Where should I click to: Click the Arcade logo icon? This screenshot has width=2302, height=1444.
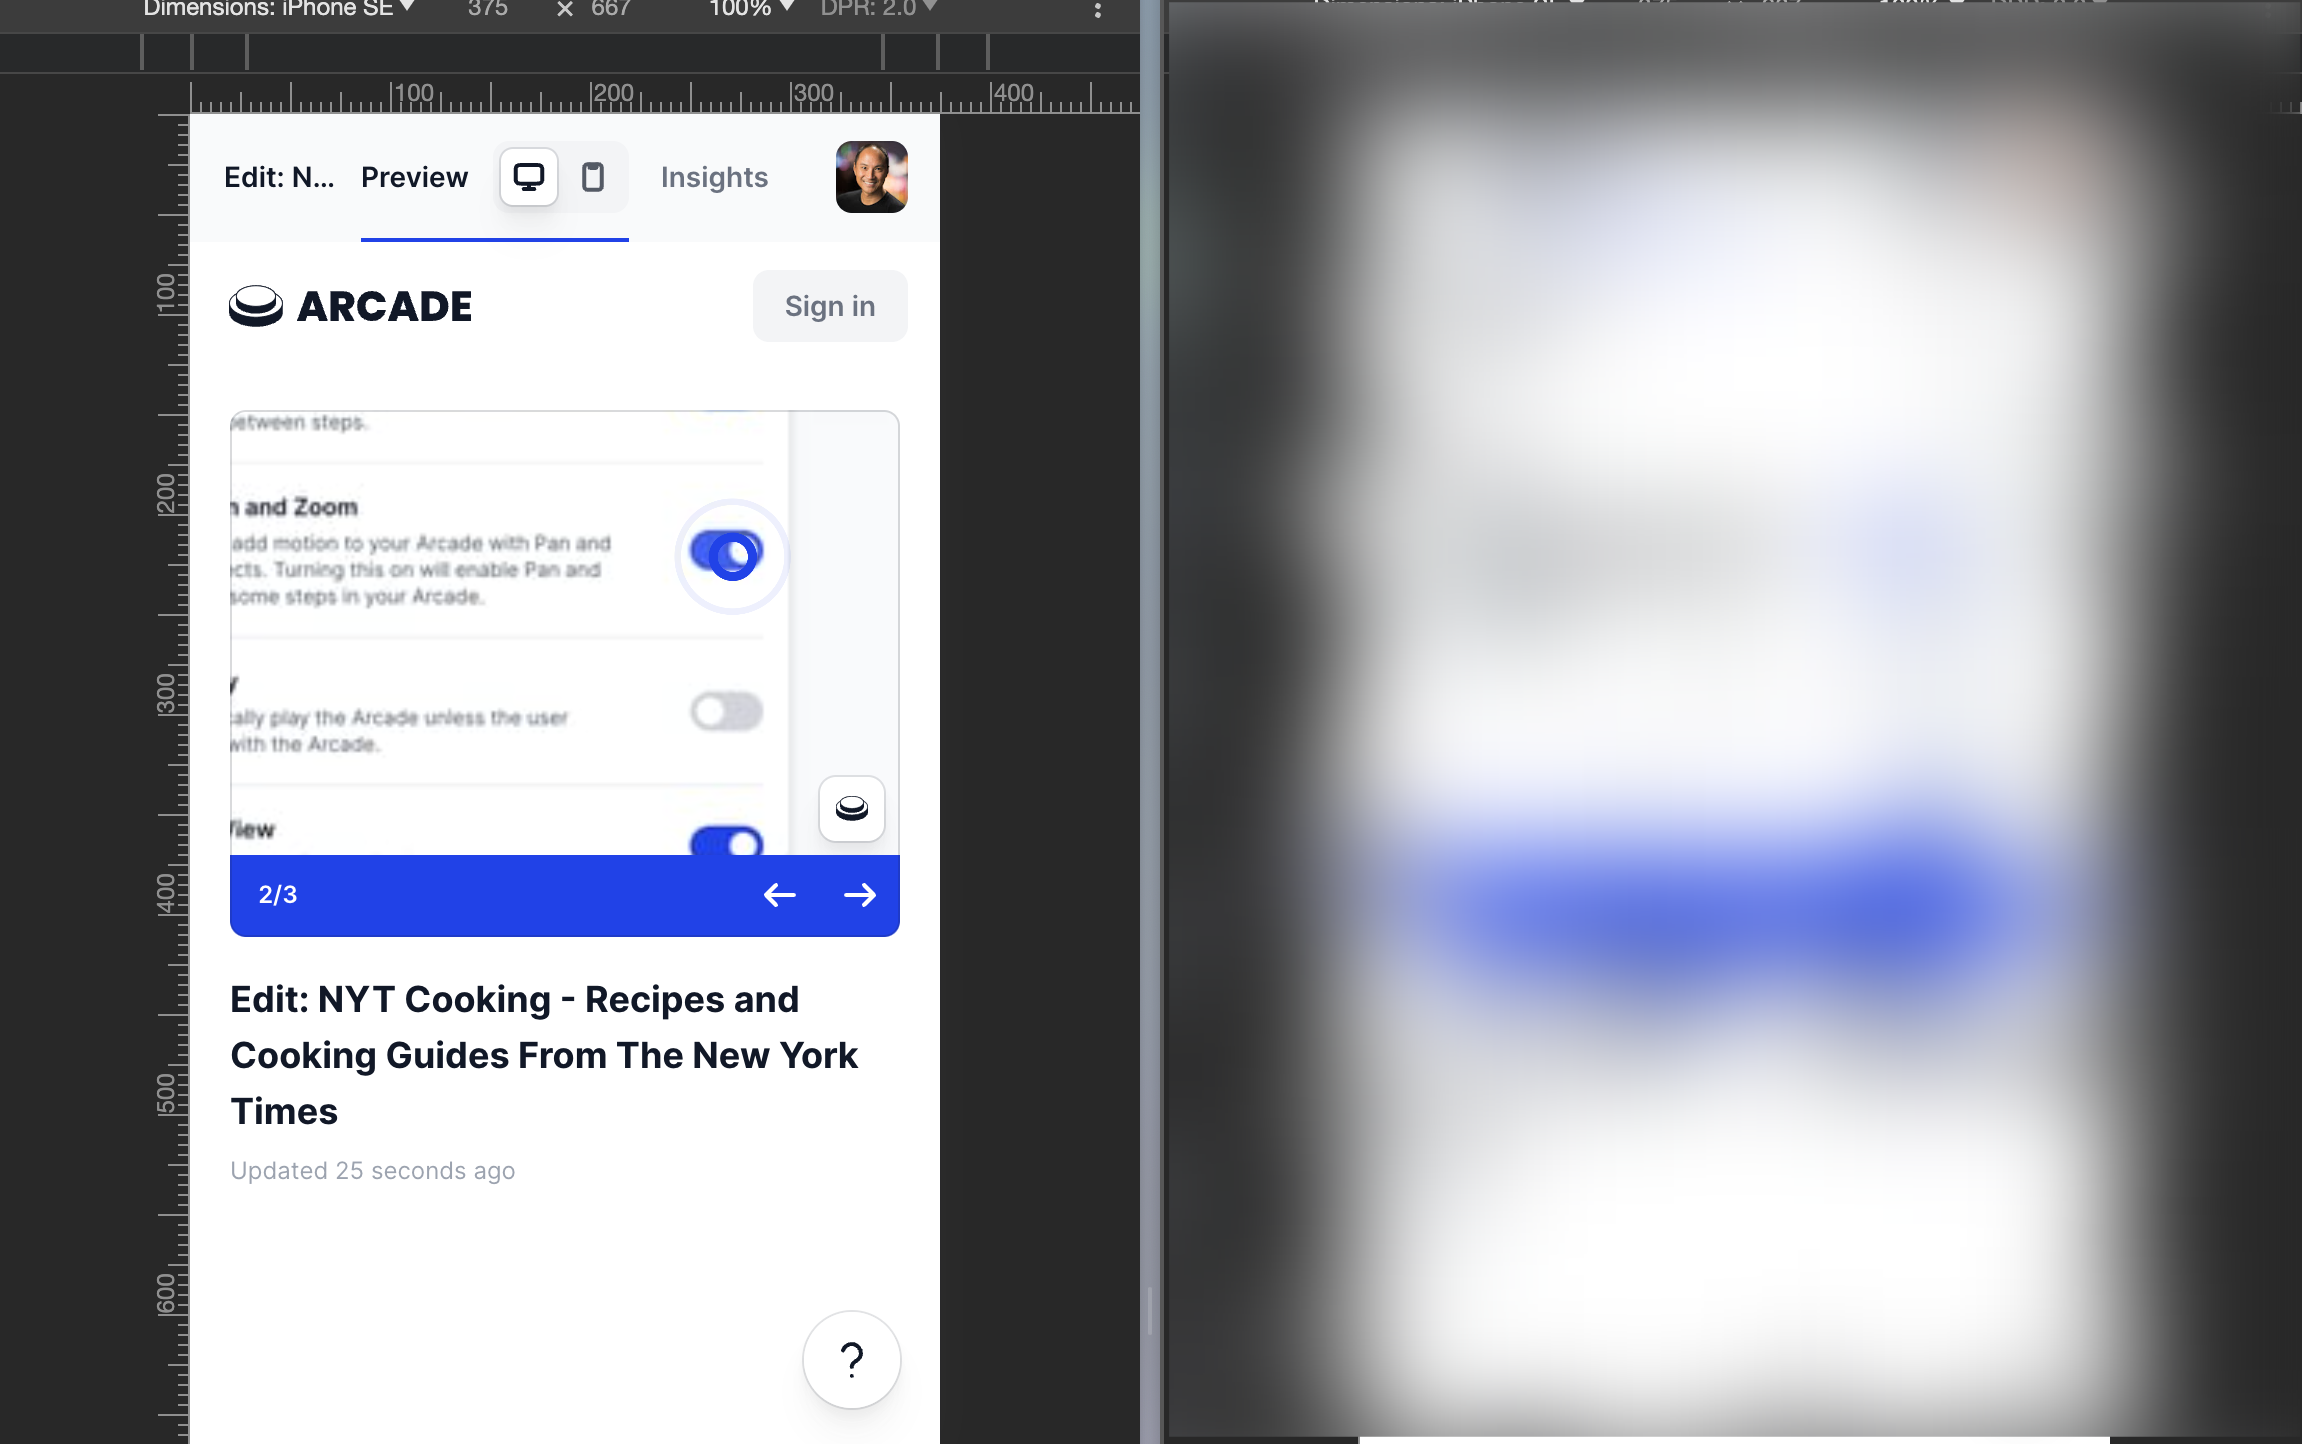click(254, 304)
